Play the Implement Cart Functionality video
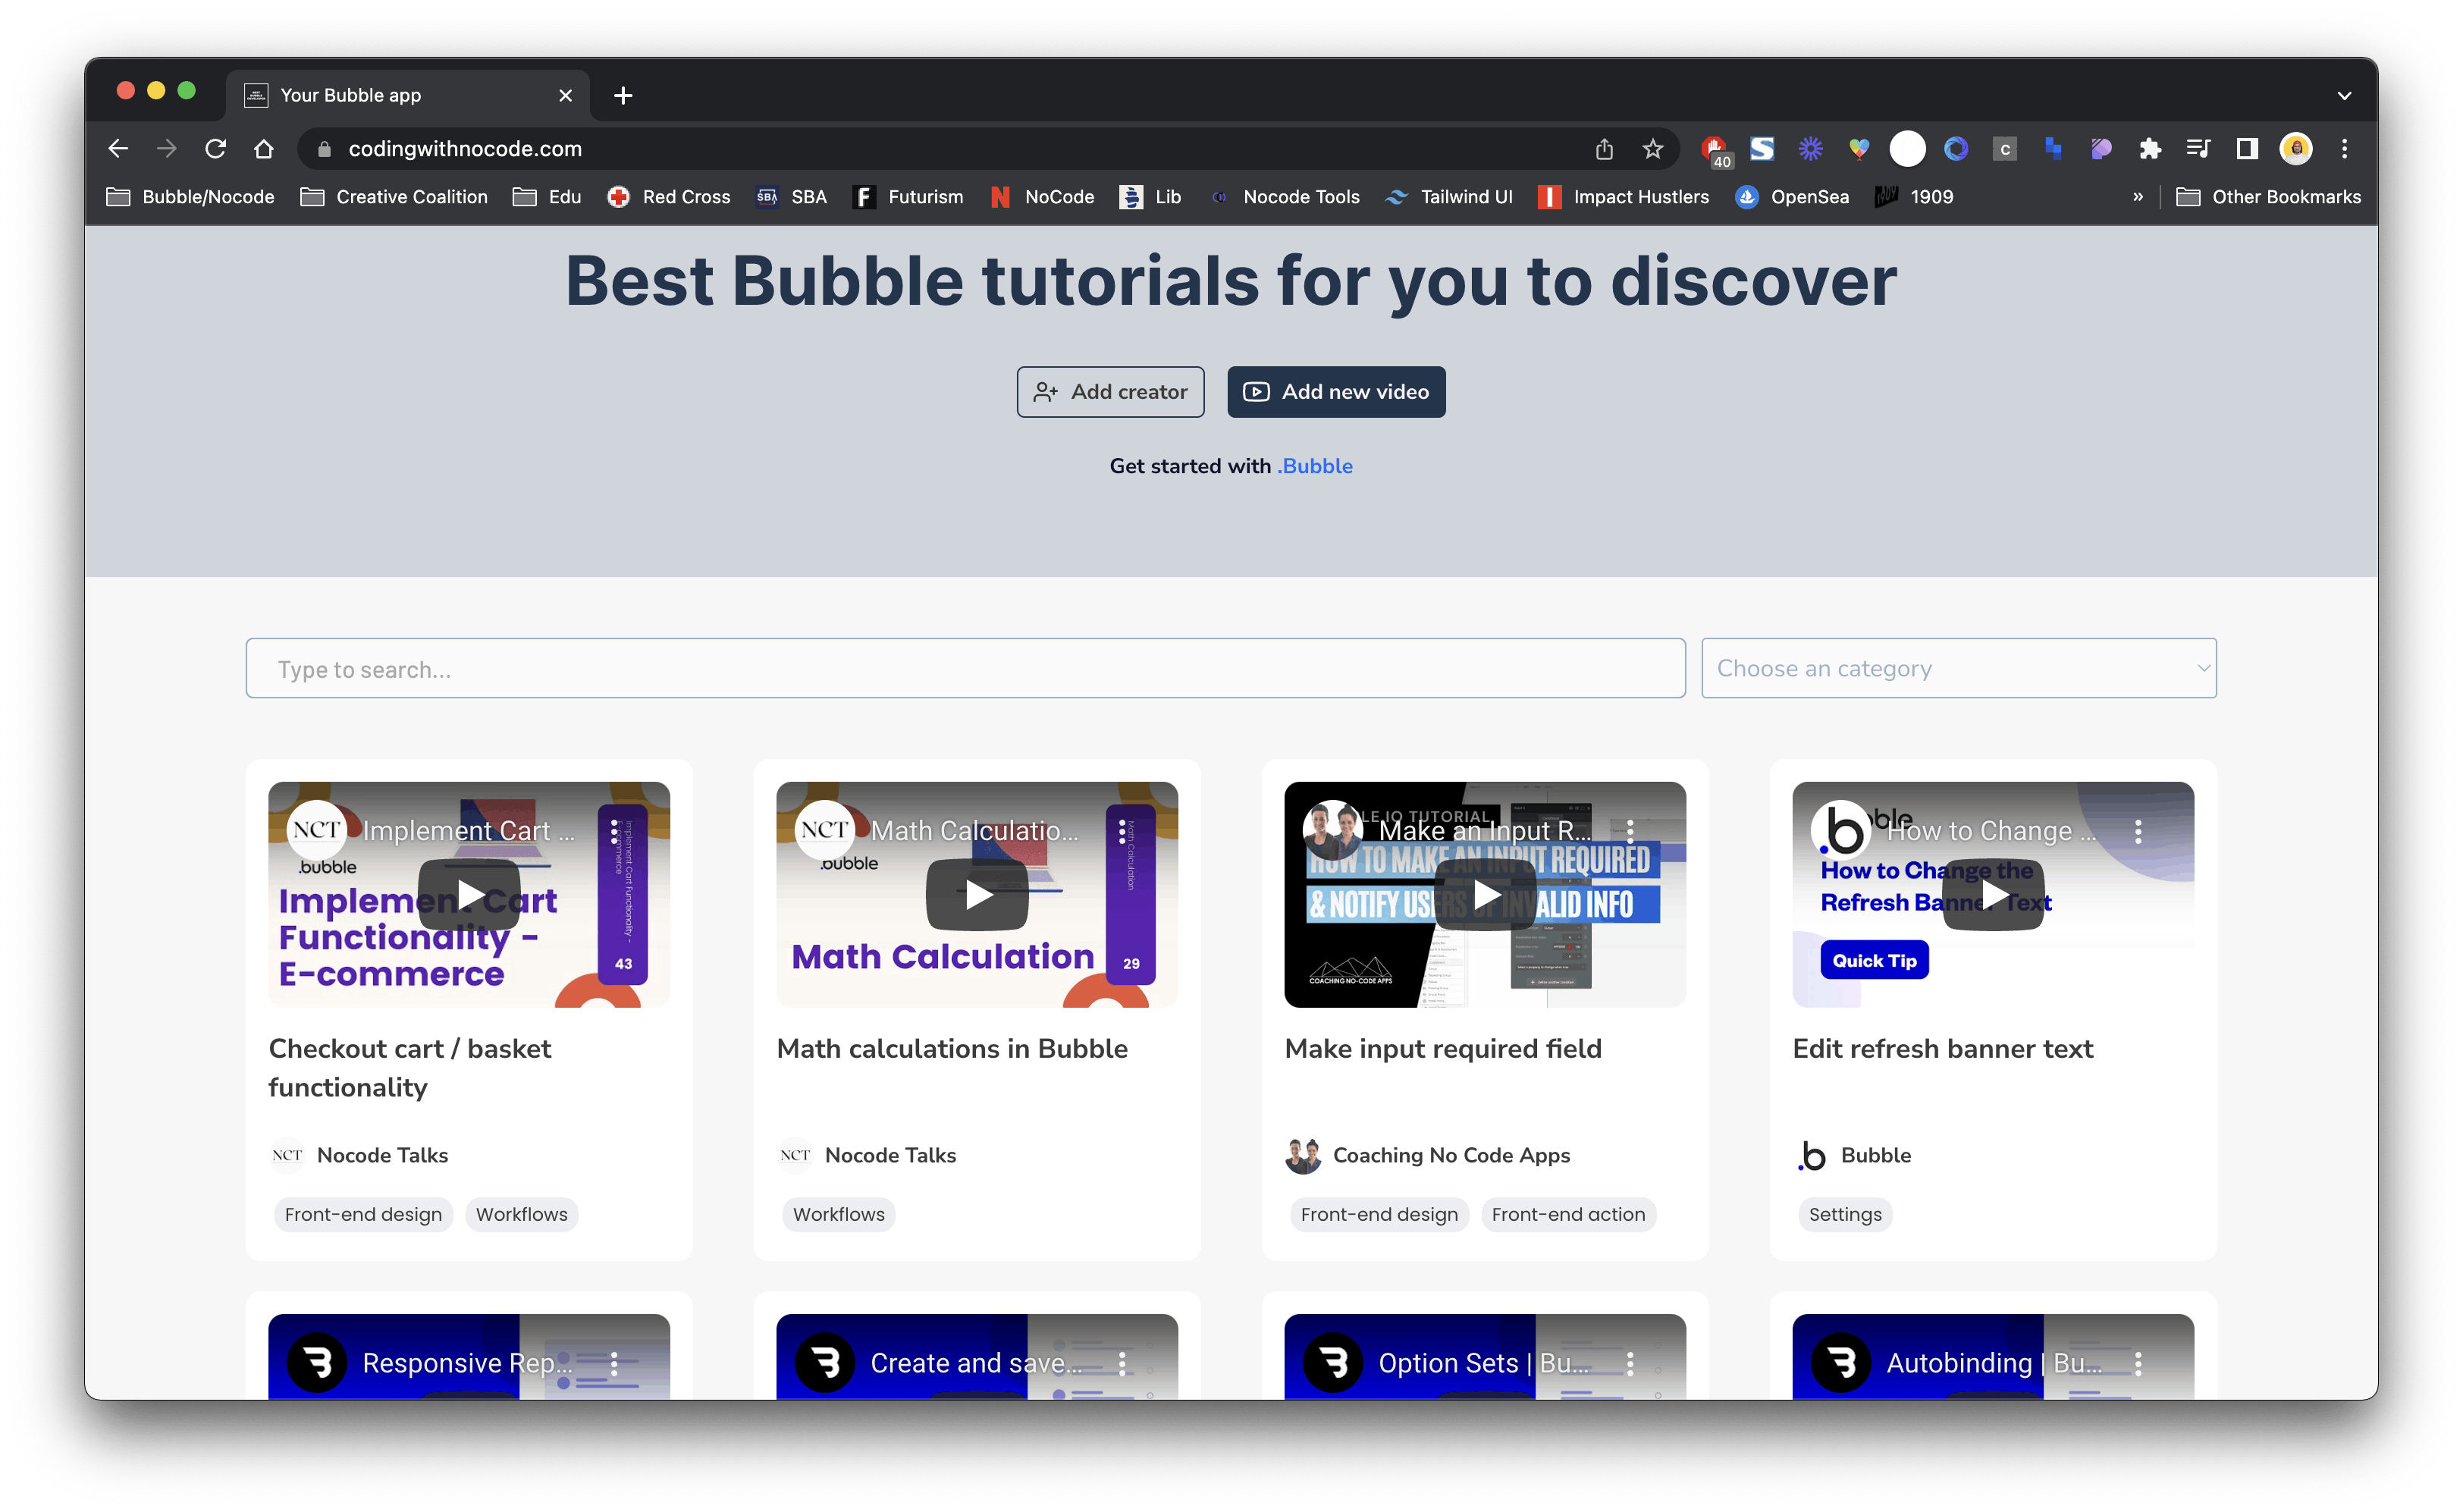This screenshot has width=2463, height=1512. tap(469, 894)
